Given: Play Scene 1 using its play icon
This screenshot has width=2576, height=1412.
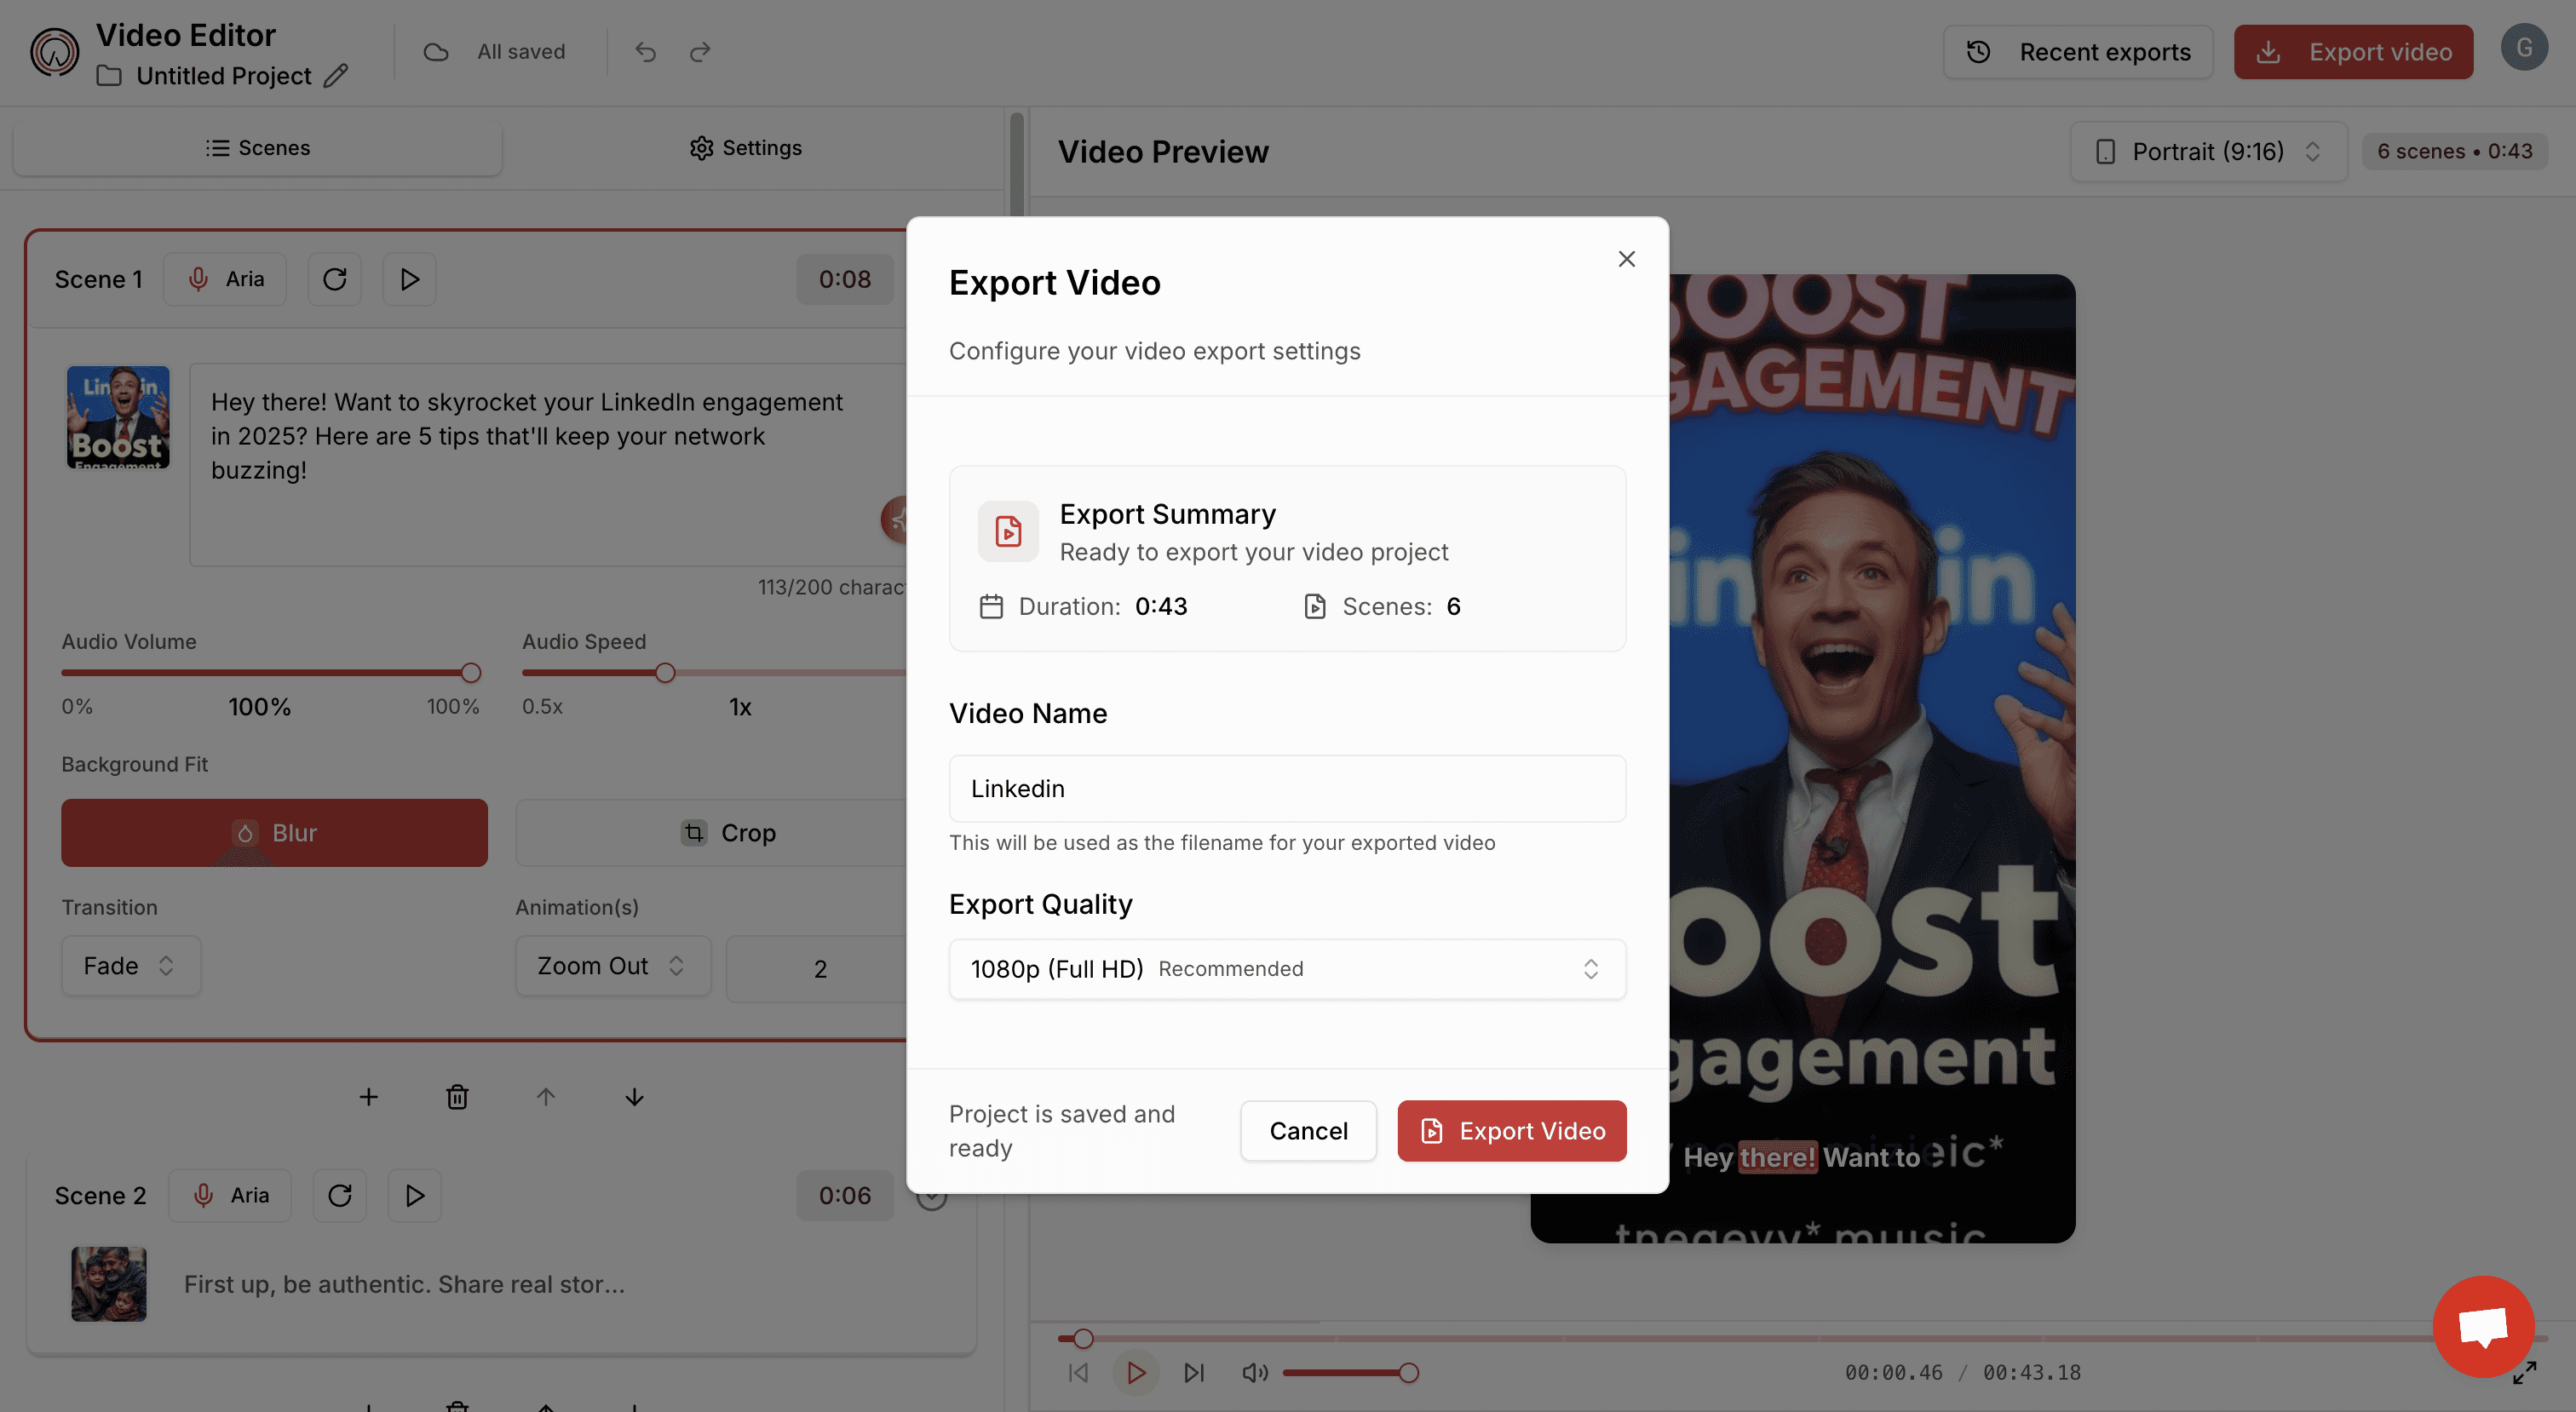Looking at the screenshot, I should coord(409,279).
